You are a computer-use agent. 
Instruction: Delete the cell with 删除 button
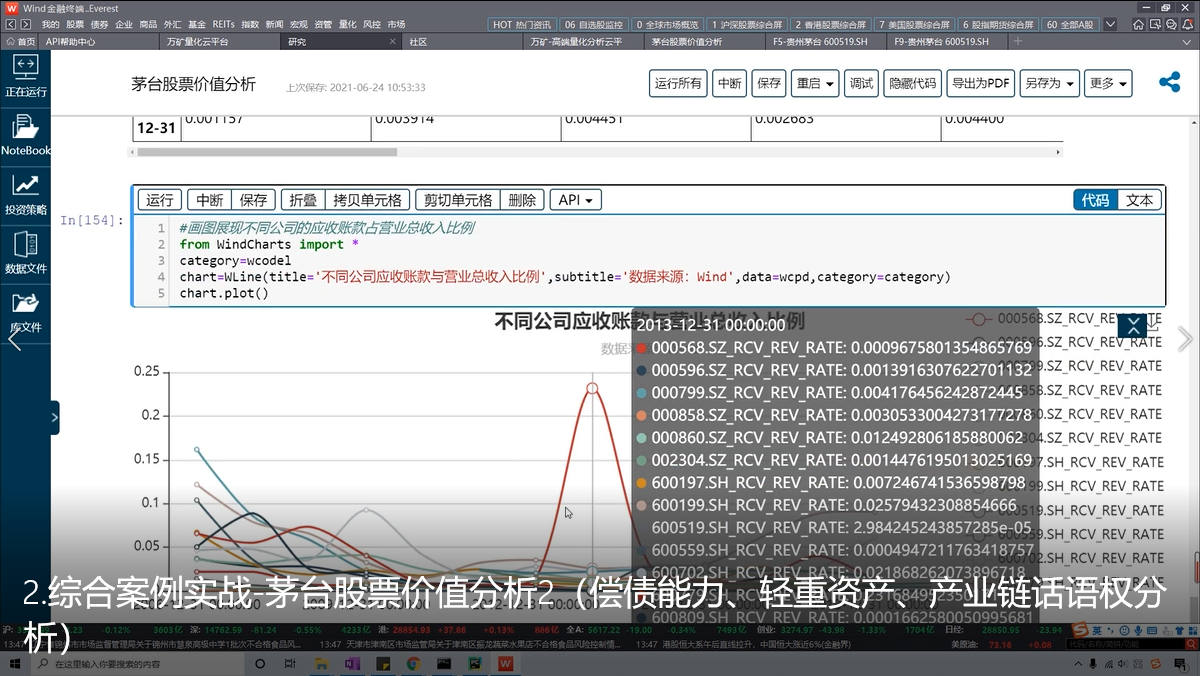(x=522, y=200)
